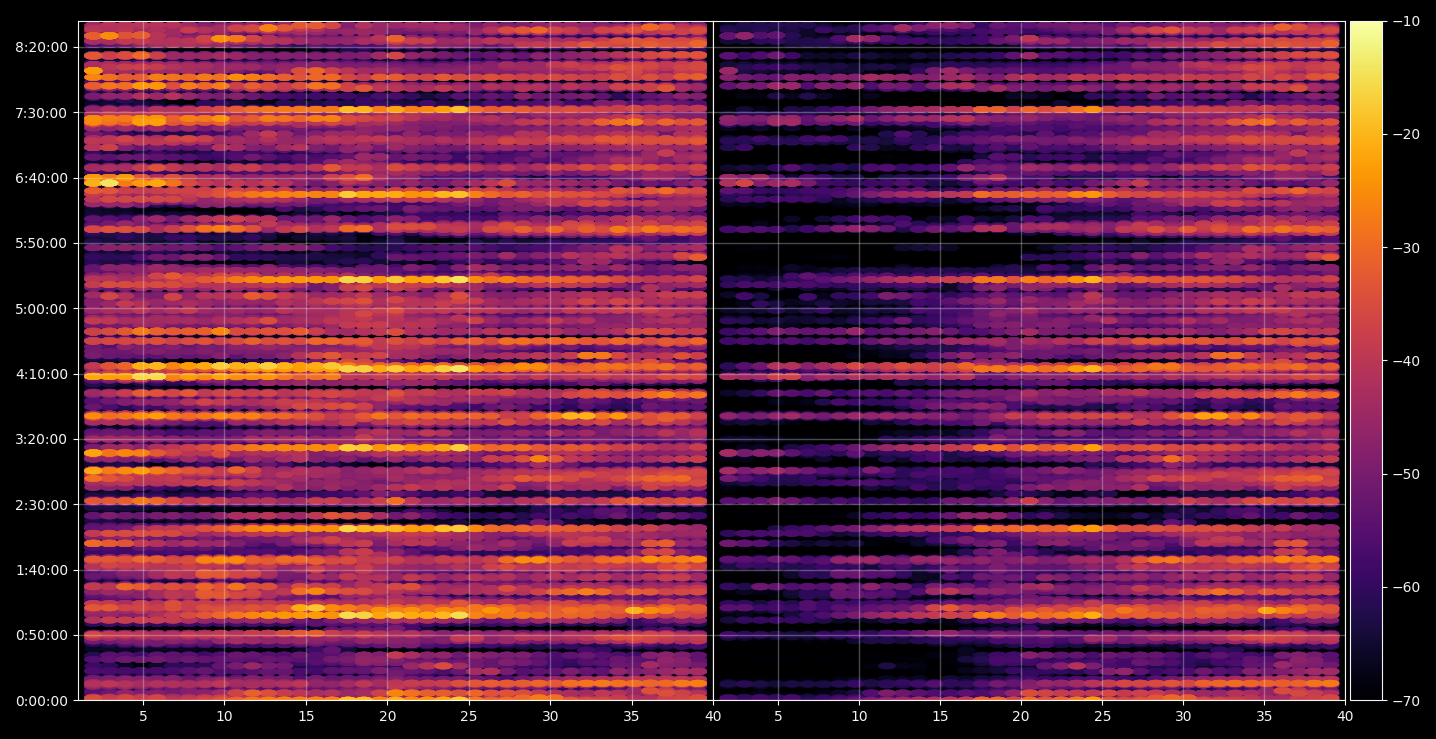This screenshot has height=739, width=1436.
Task: Select the 1:40:00 y-axis tick label
Action: tap(42, 570)
